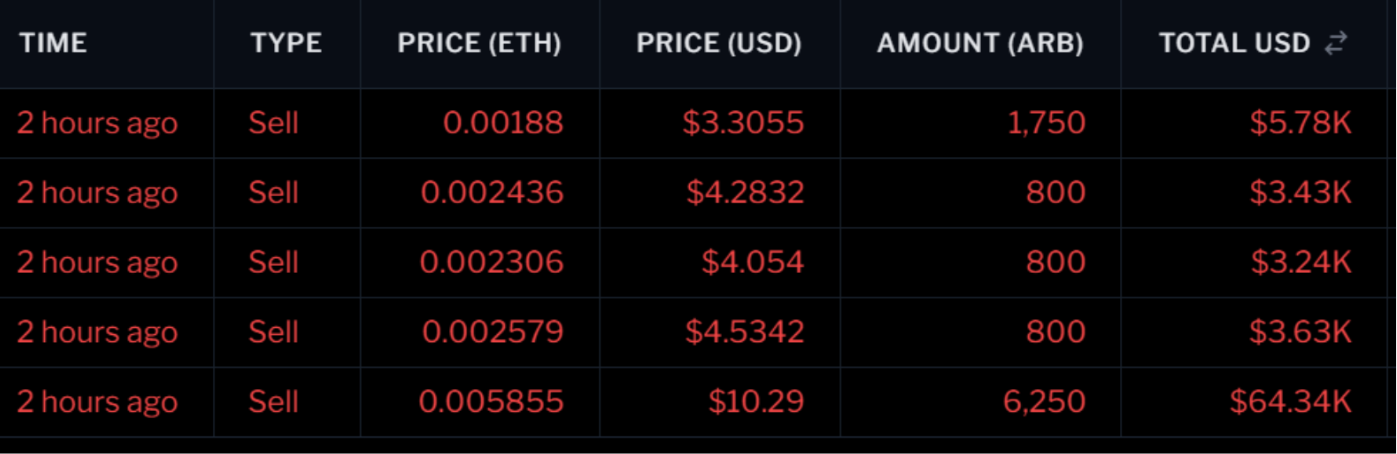Open the $5.78K sell transaction row
This screenshot has width=1397, height=454.
pyautogui.click(x=698, y=123)
